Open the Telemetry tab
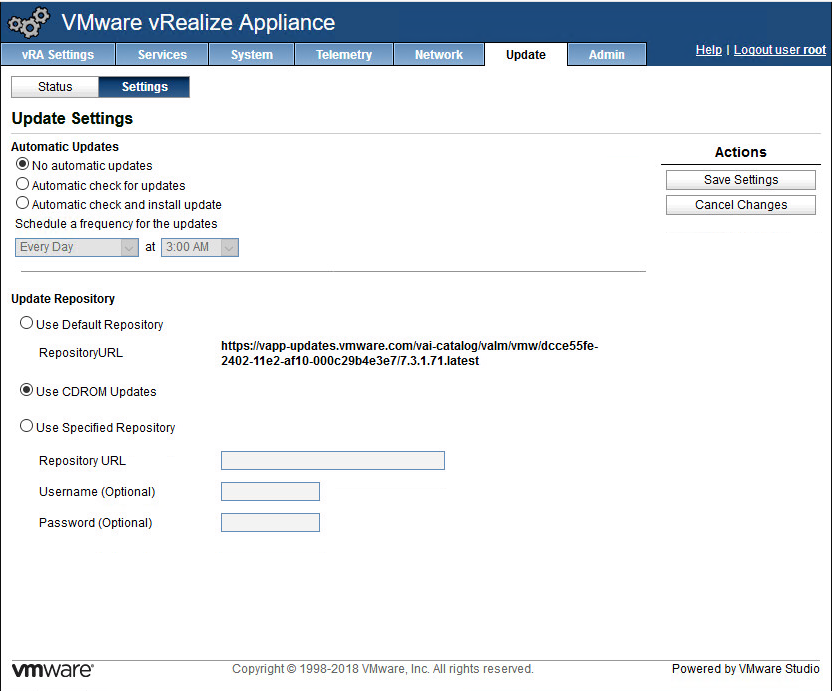Screen dimensions: 832x691 (x=344, y=55)
